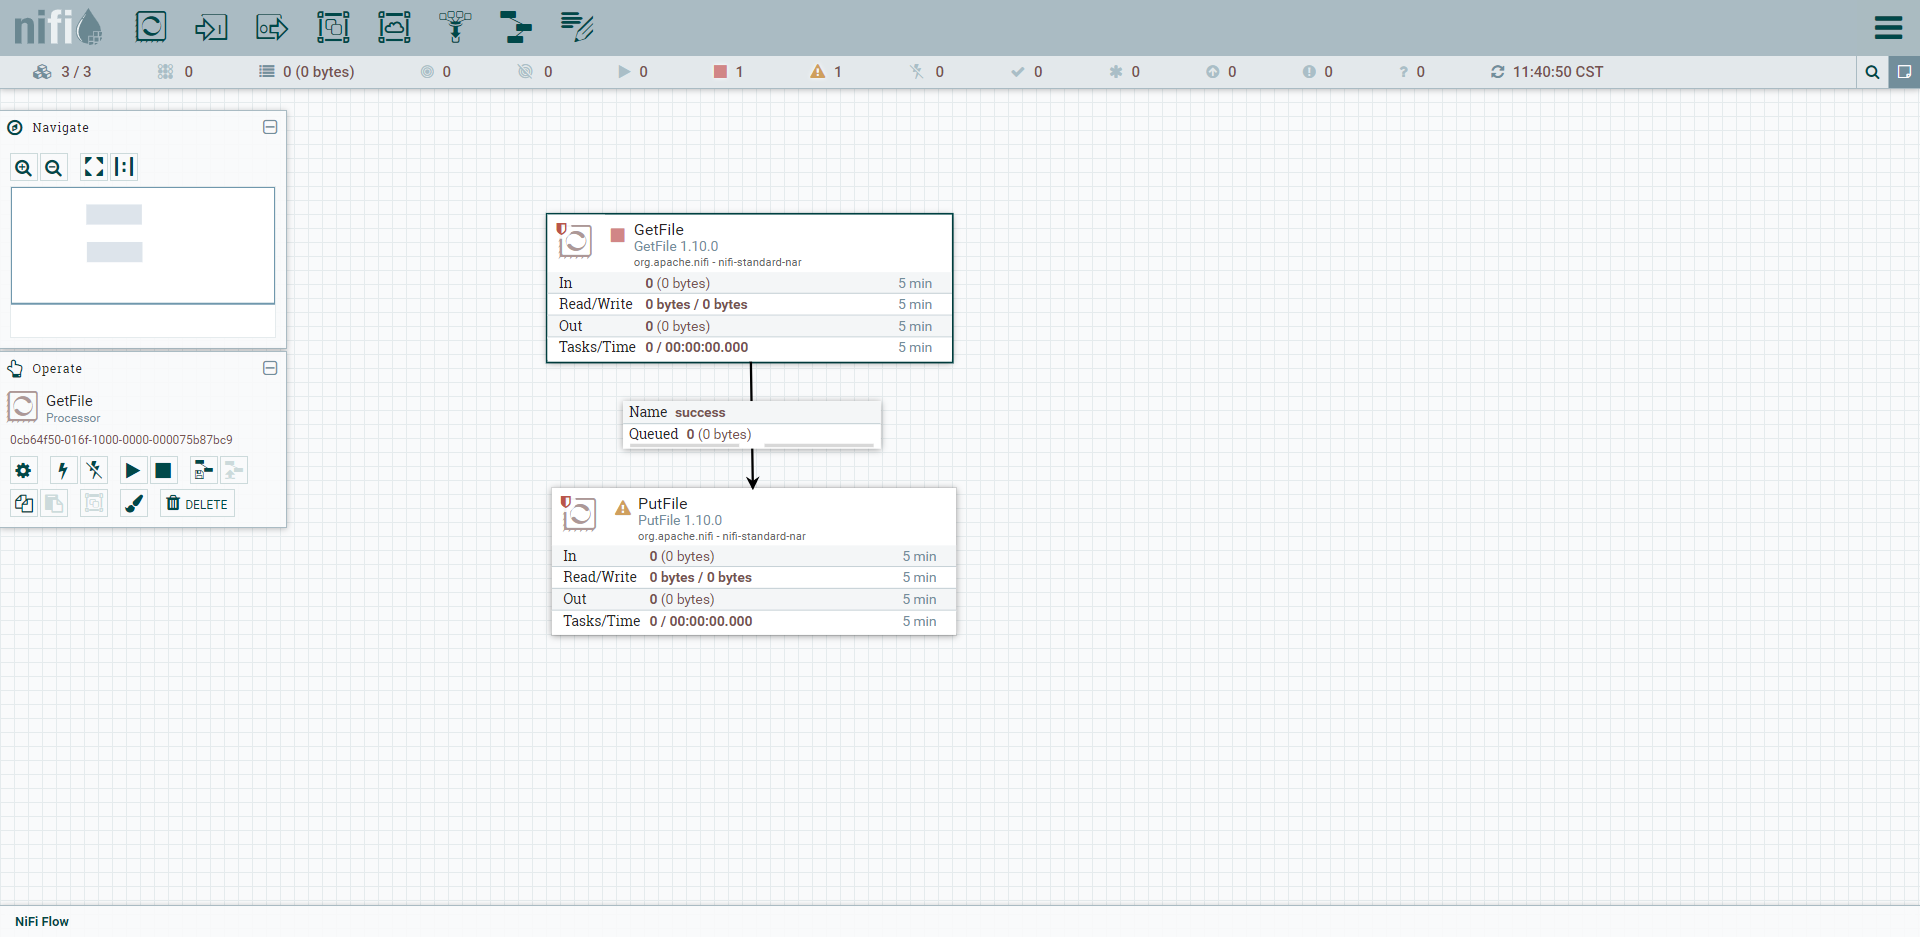Stop the selected GetFile processor
Image resolution: width=1920 pixels, height=937 pixels.
163,470
